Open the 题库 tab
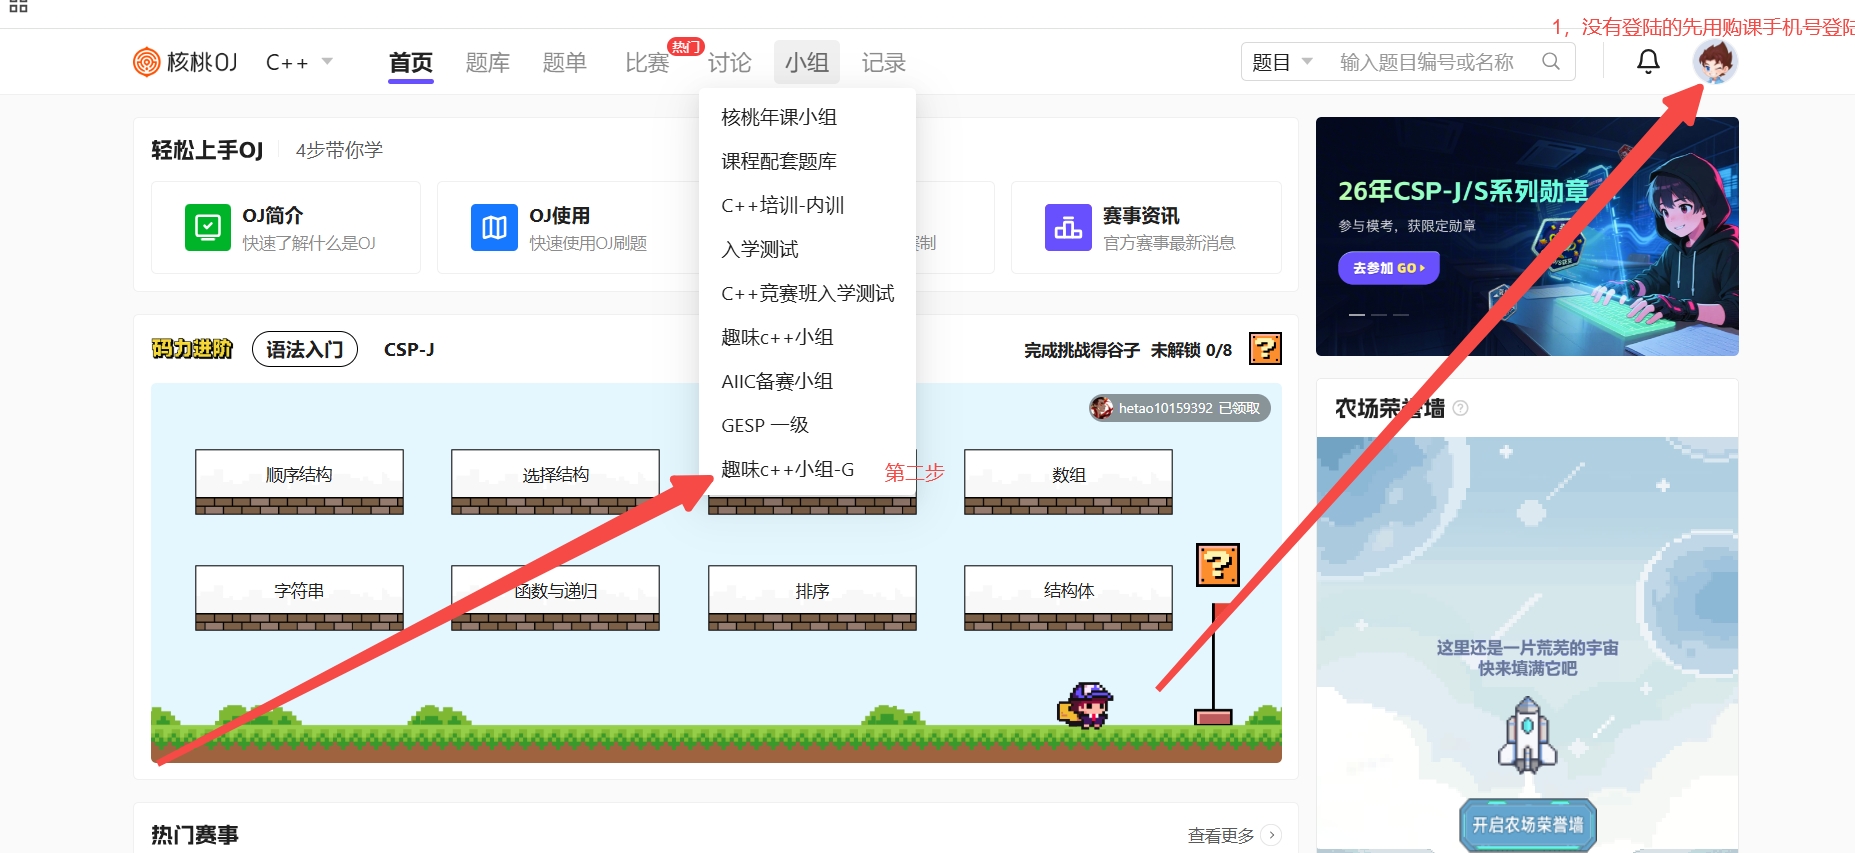Viewport: 1855px width, 853px height. click(x=488, y=63)
